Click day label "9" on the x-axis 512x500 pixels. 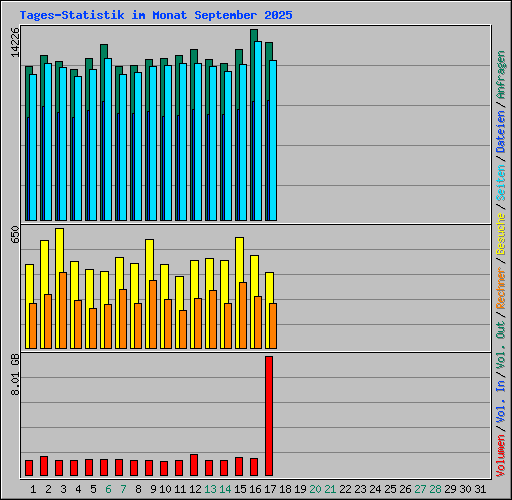click(153, 489)
